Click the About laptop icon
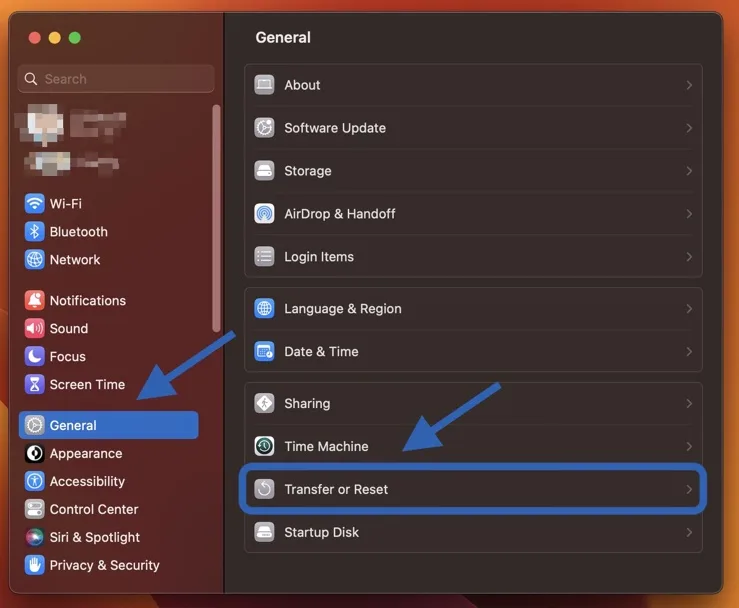The height and width of the screenshot is (608, 739). [264, 85]
